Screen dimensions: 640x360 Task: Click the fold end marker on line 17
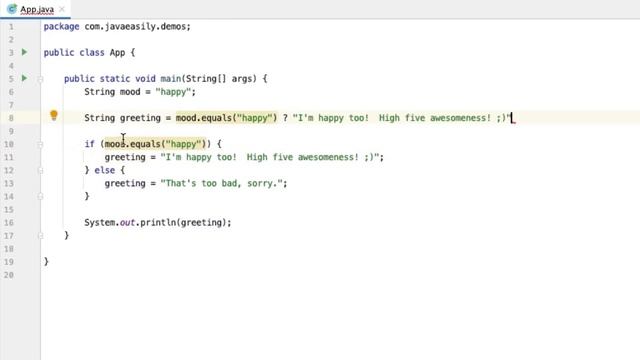click(x=40, y=236)
